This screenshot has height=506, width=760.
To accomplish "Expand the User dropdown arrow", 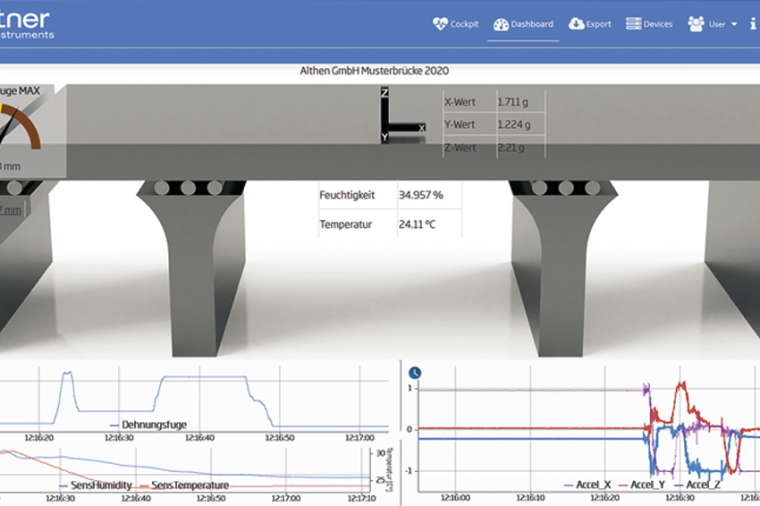I will coord(734,24).
